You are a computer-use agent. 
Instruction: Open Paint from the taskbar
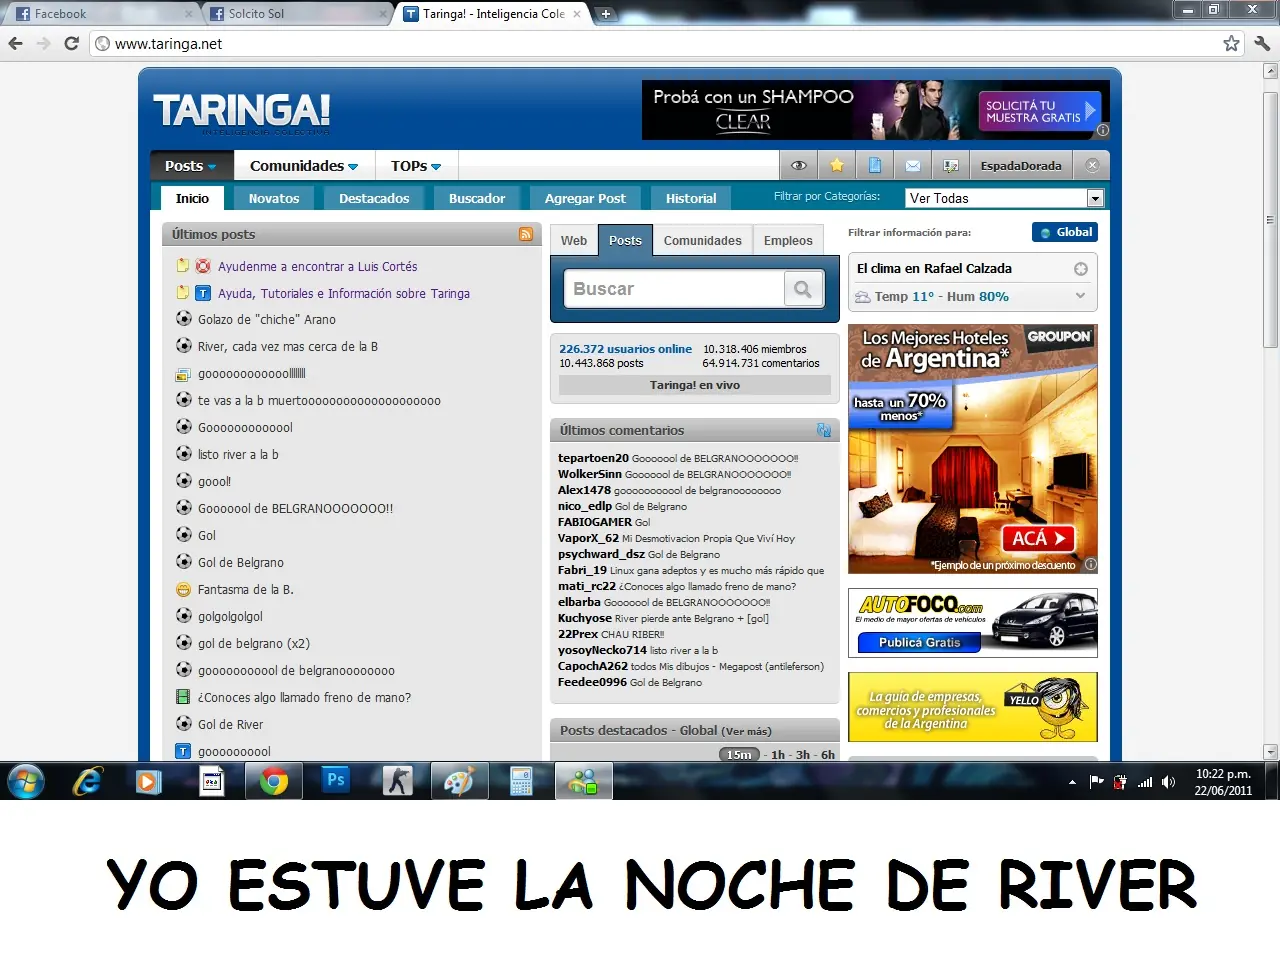tap(459, 781)
